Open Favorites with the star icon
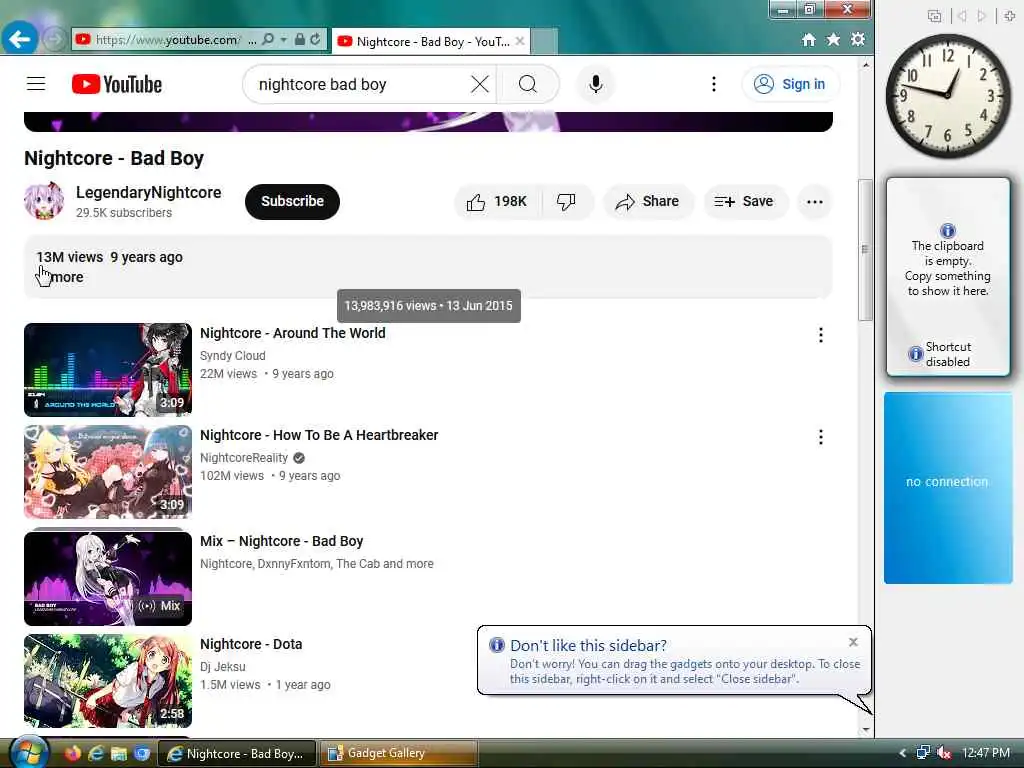This screenshot has width=1024, height=768. 833,39
